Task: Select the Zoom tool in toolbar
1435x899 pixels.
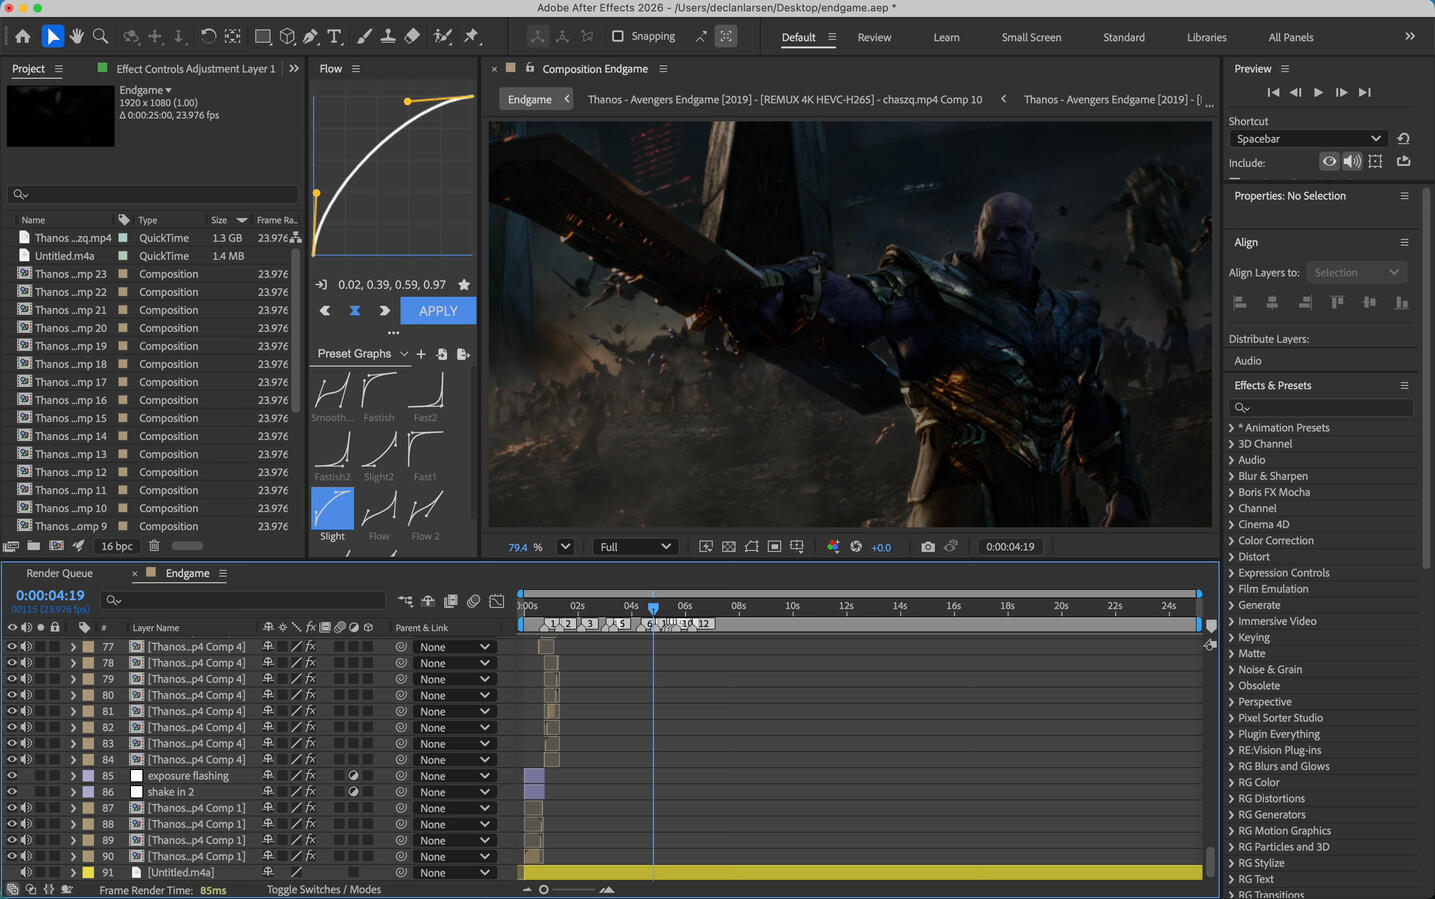Action: (x=100, y=37)
